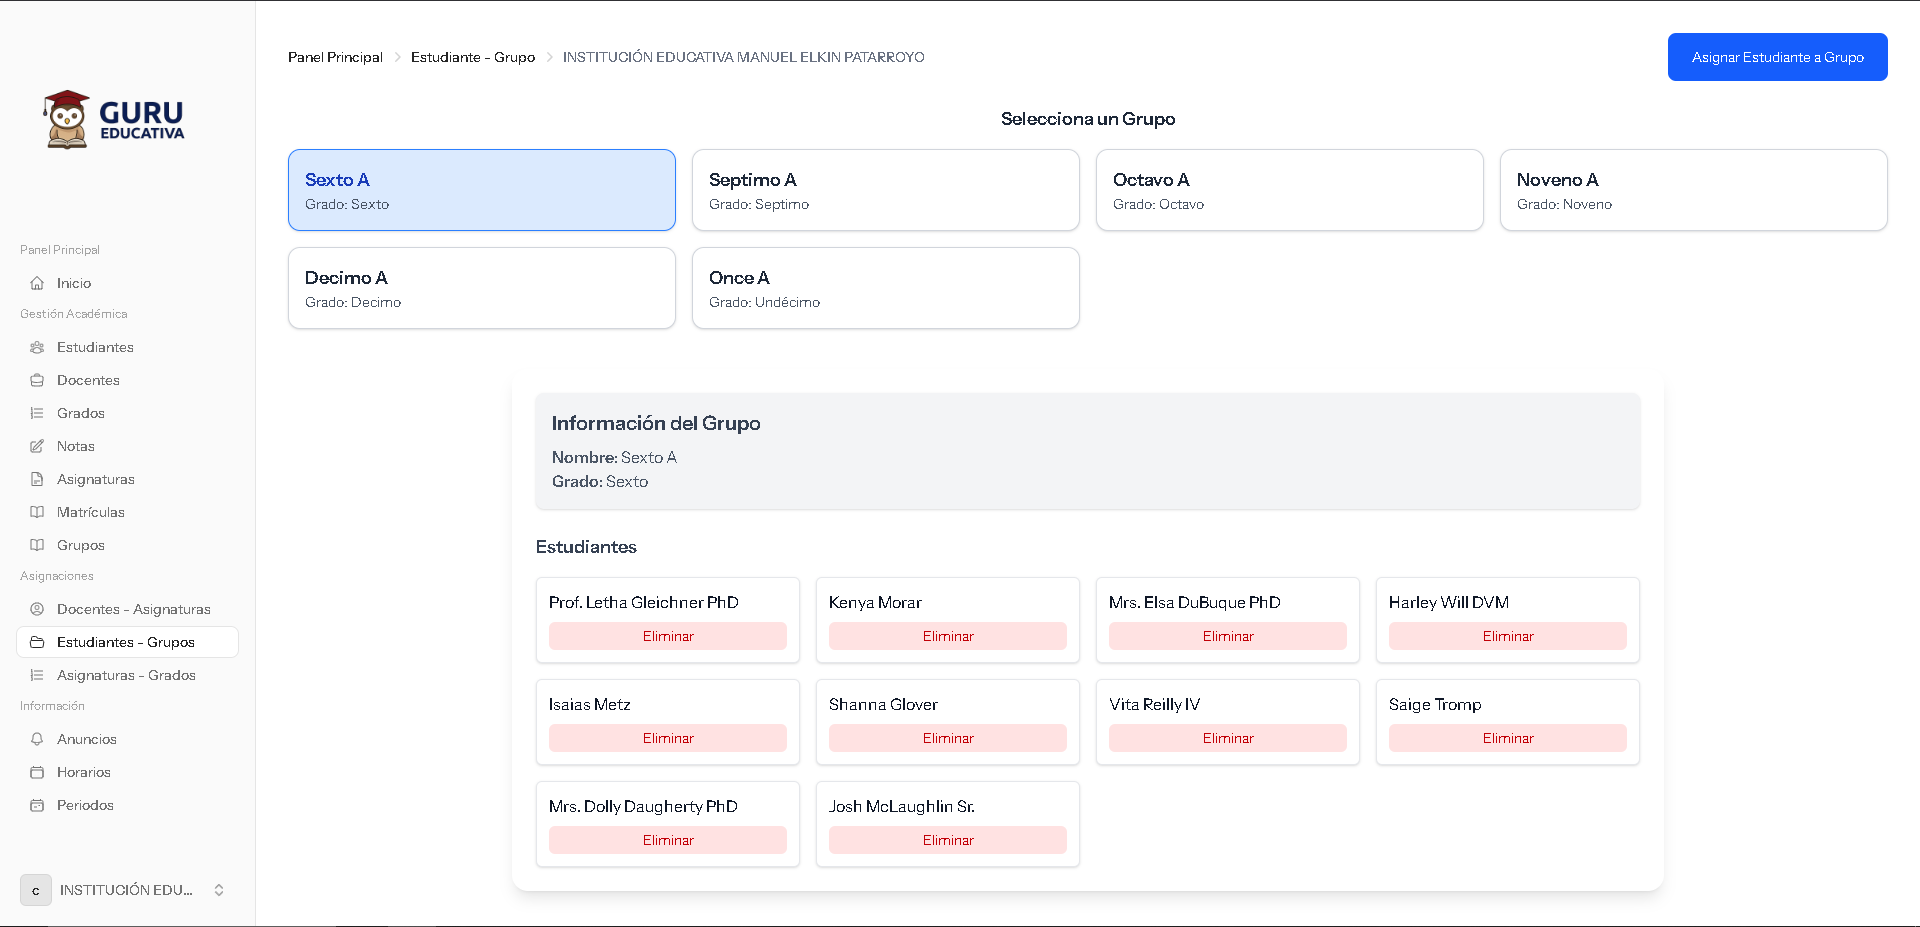Pick the Once A group card
This screenshot has height=927, width=1920.
(x=885, y=288)
